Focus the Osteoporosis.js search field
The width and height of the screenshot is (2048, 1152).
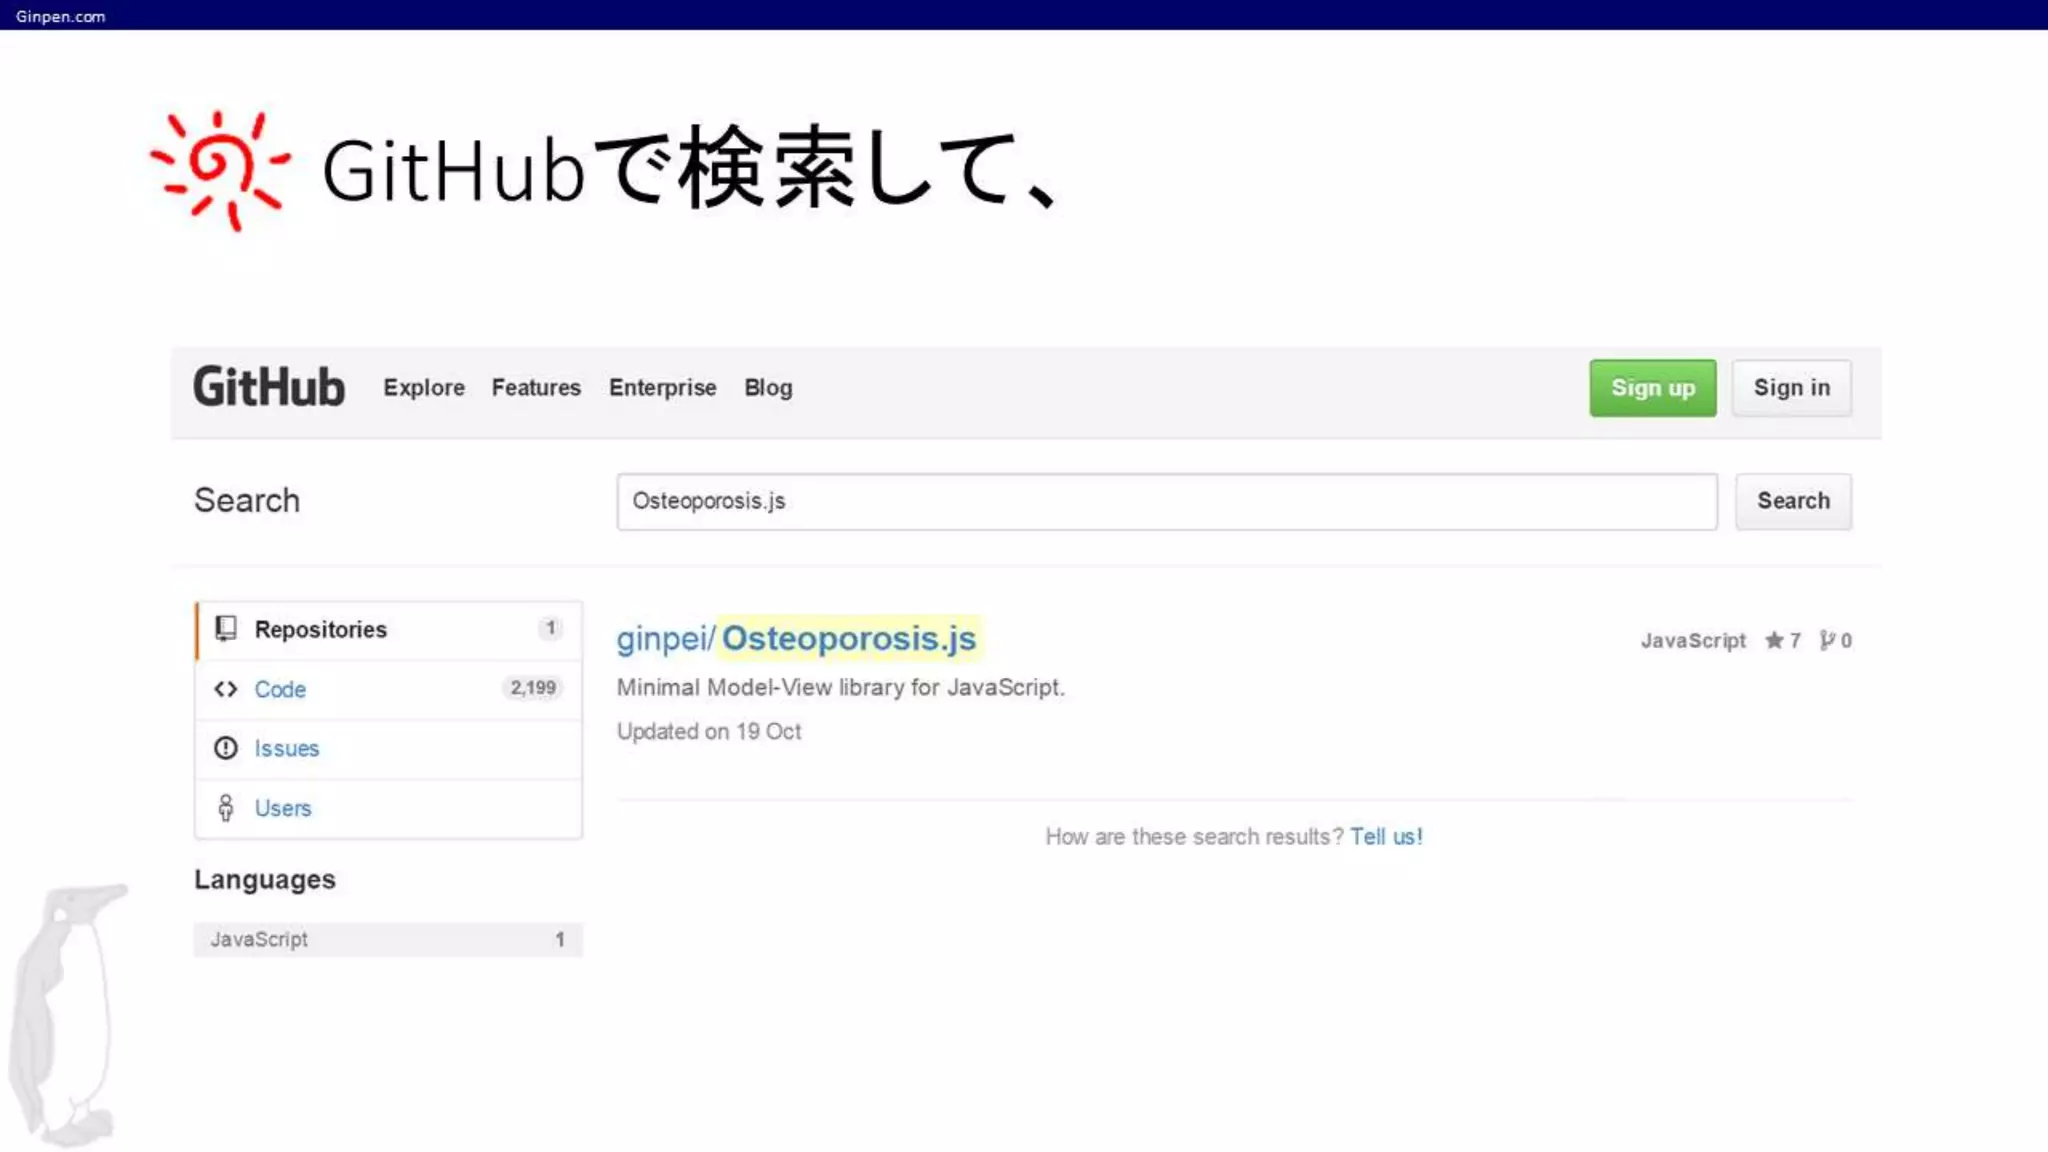1167,502
